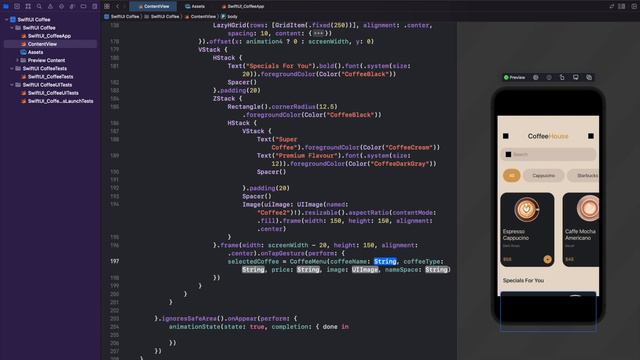Click highlighted String placeholder for coffeeName
The image size is (640, 360).
pyautogui.click(x=385, y=262)
